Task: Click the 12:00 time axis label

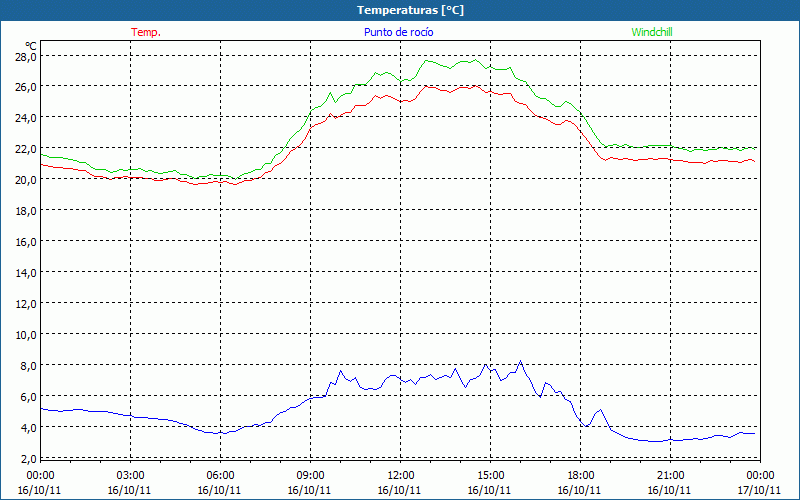Action: point(401,476)
